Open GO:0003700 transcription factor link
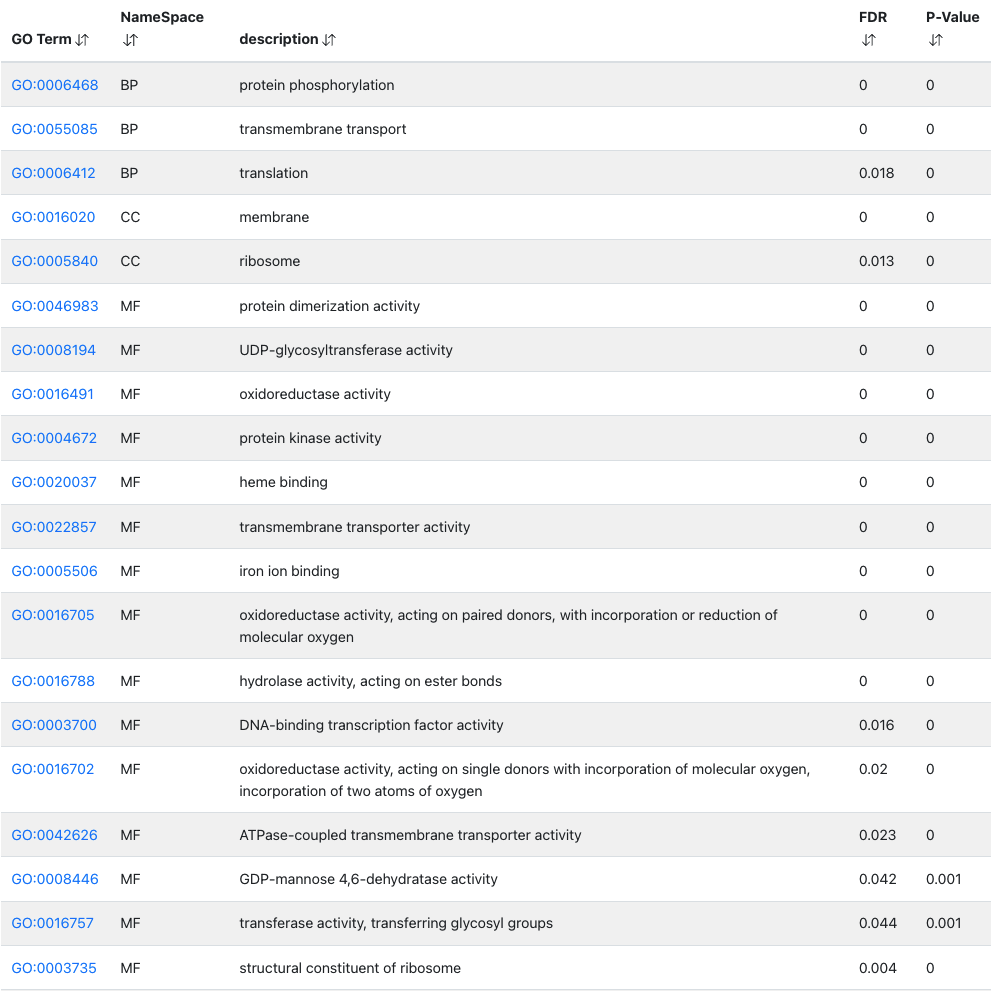 point(54,725)
